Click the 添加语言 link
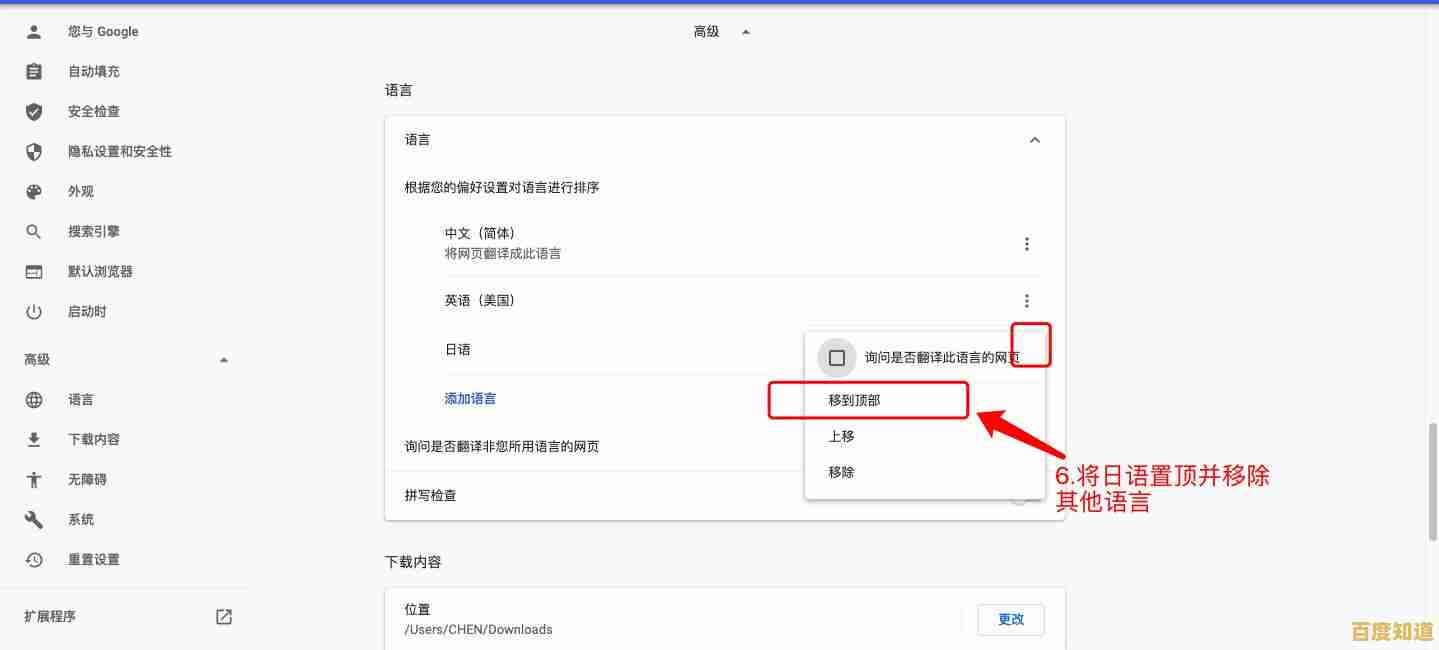This screenshot has height=650, width=1439. click(469, 398)
